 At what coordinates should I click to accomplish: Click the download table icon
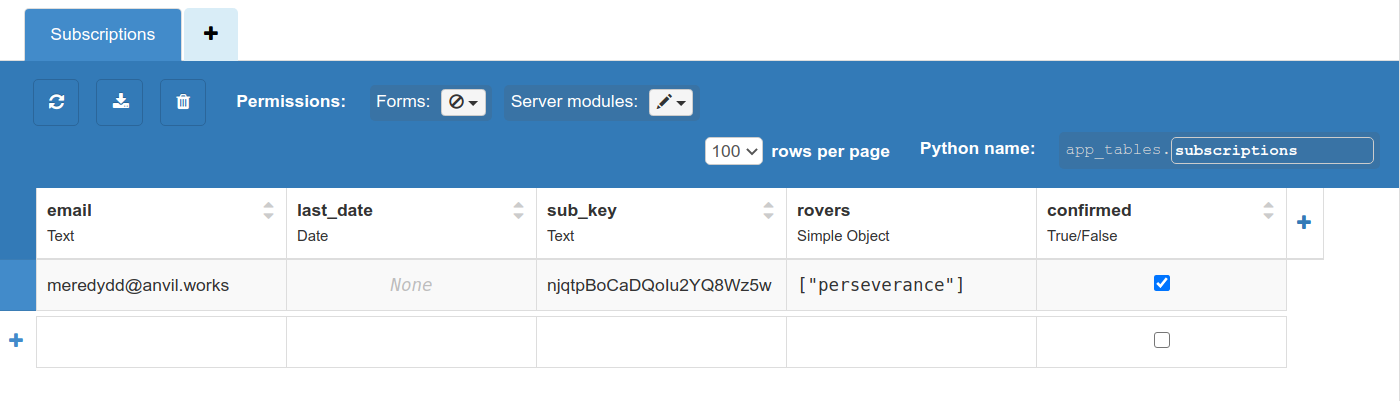[119, 102]
